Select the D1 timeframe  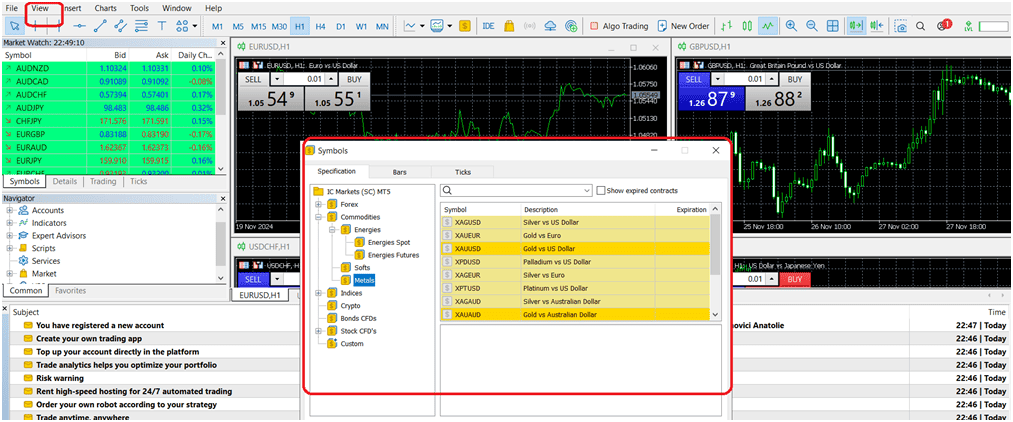pos(341,26)
